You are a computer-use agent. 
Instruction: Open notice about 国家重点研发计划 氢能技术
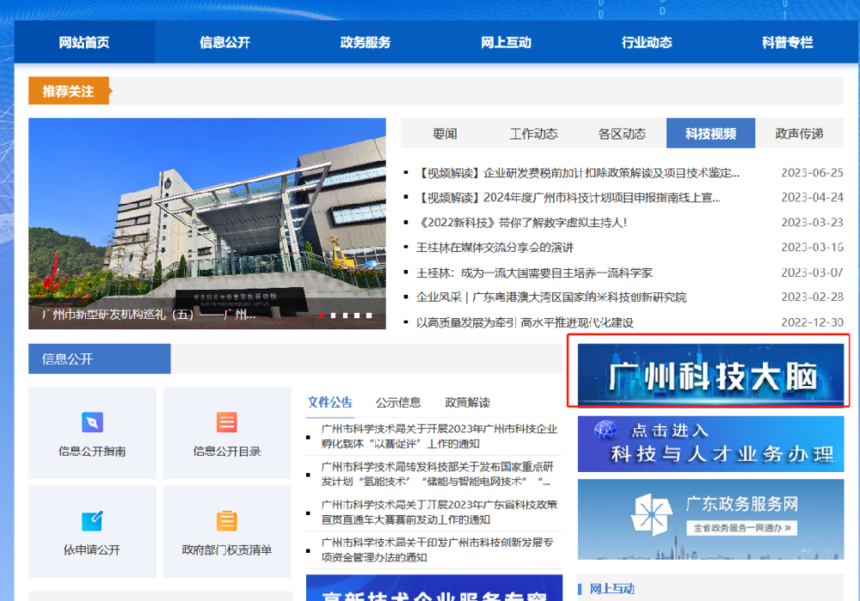click(x=438, y=474)
